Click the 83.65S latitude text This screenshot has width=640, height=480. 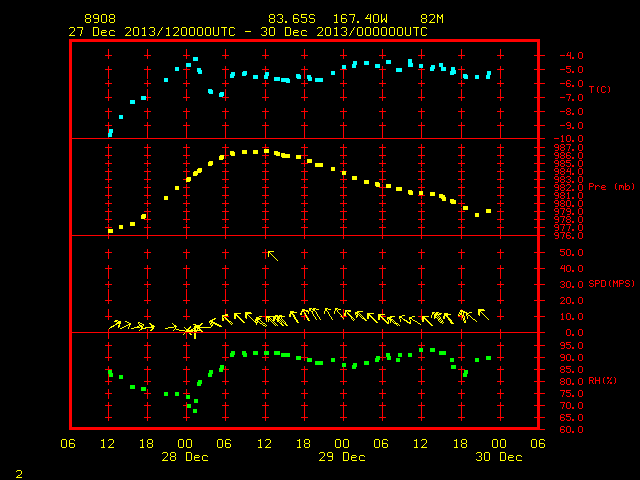pyautogui.click(x=292, y=19)
